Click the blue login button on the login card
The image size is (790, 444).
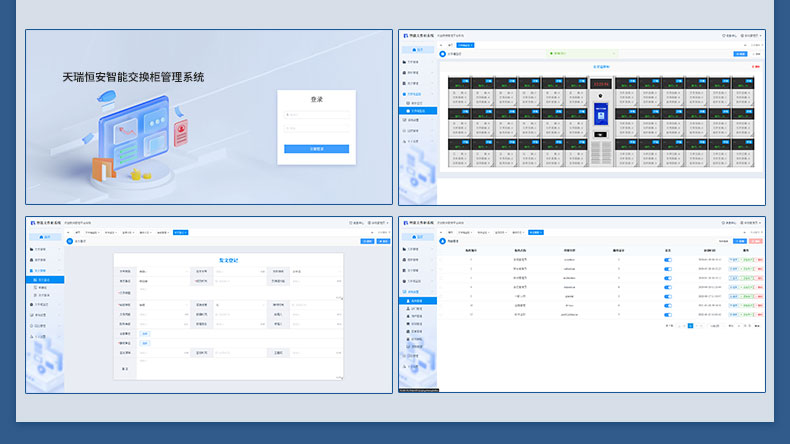316,149
